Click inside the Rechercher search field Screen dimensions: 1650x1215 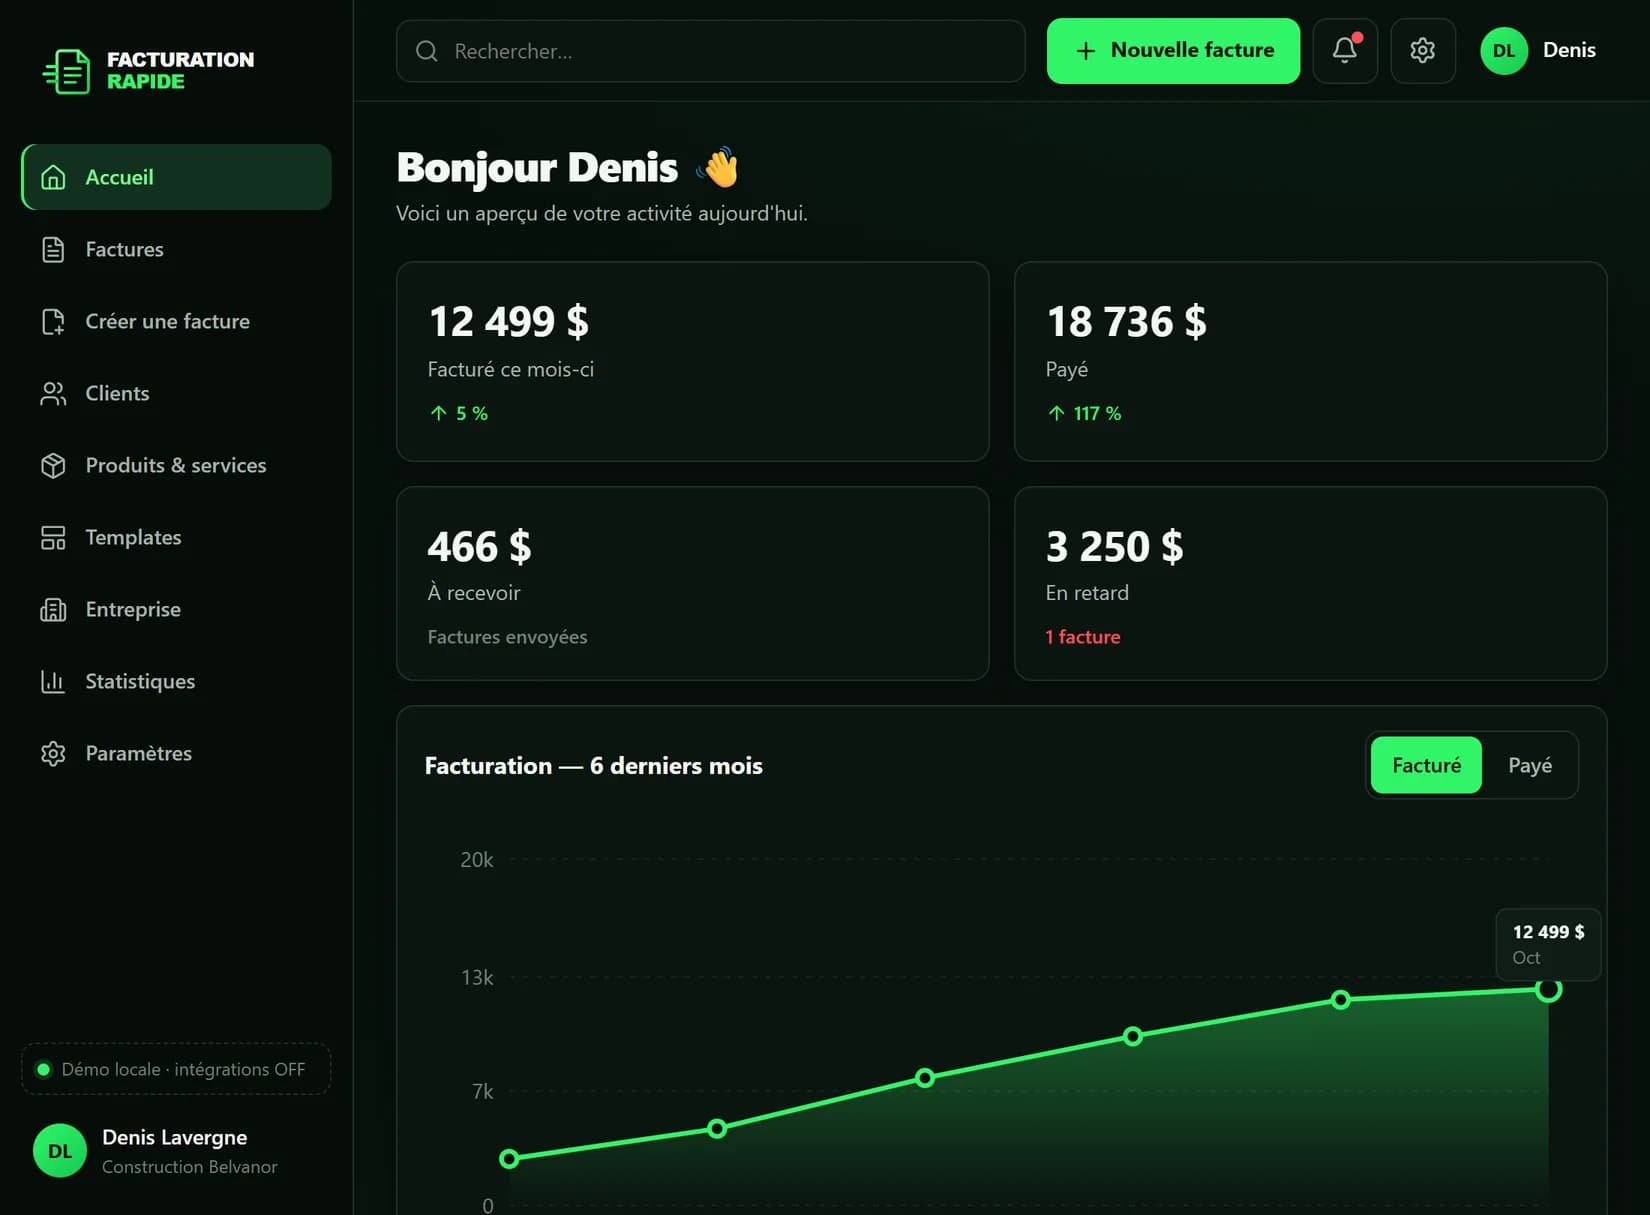point(710,51)
